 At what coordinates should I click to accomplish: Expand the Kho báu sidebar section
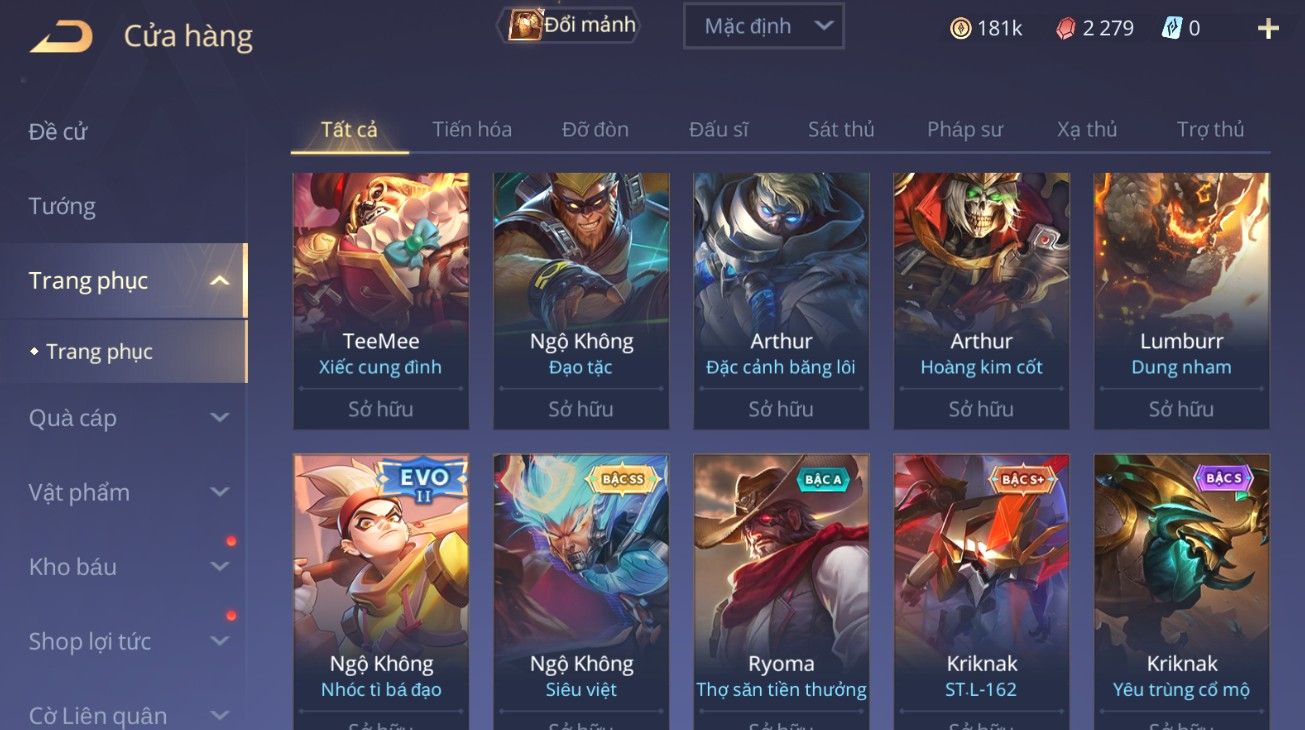pyautogui.click(x=220, y=567)
